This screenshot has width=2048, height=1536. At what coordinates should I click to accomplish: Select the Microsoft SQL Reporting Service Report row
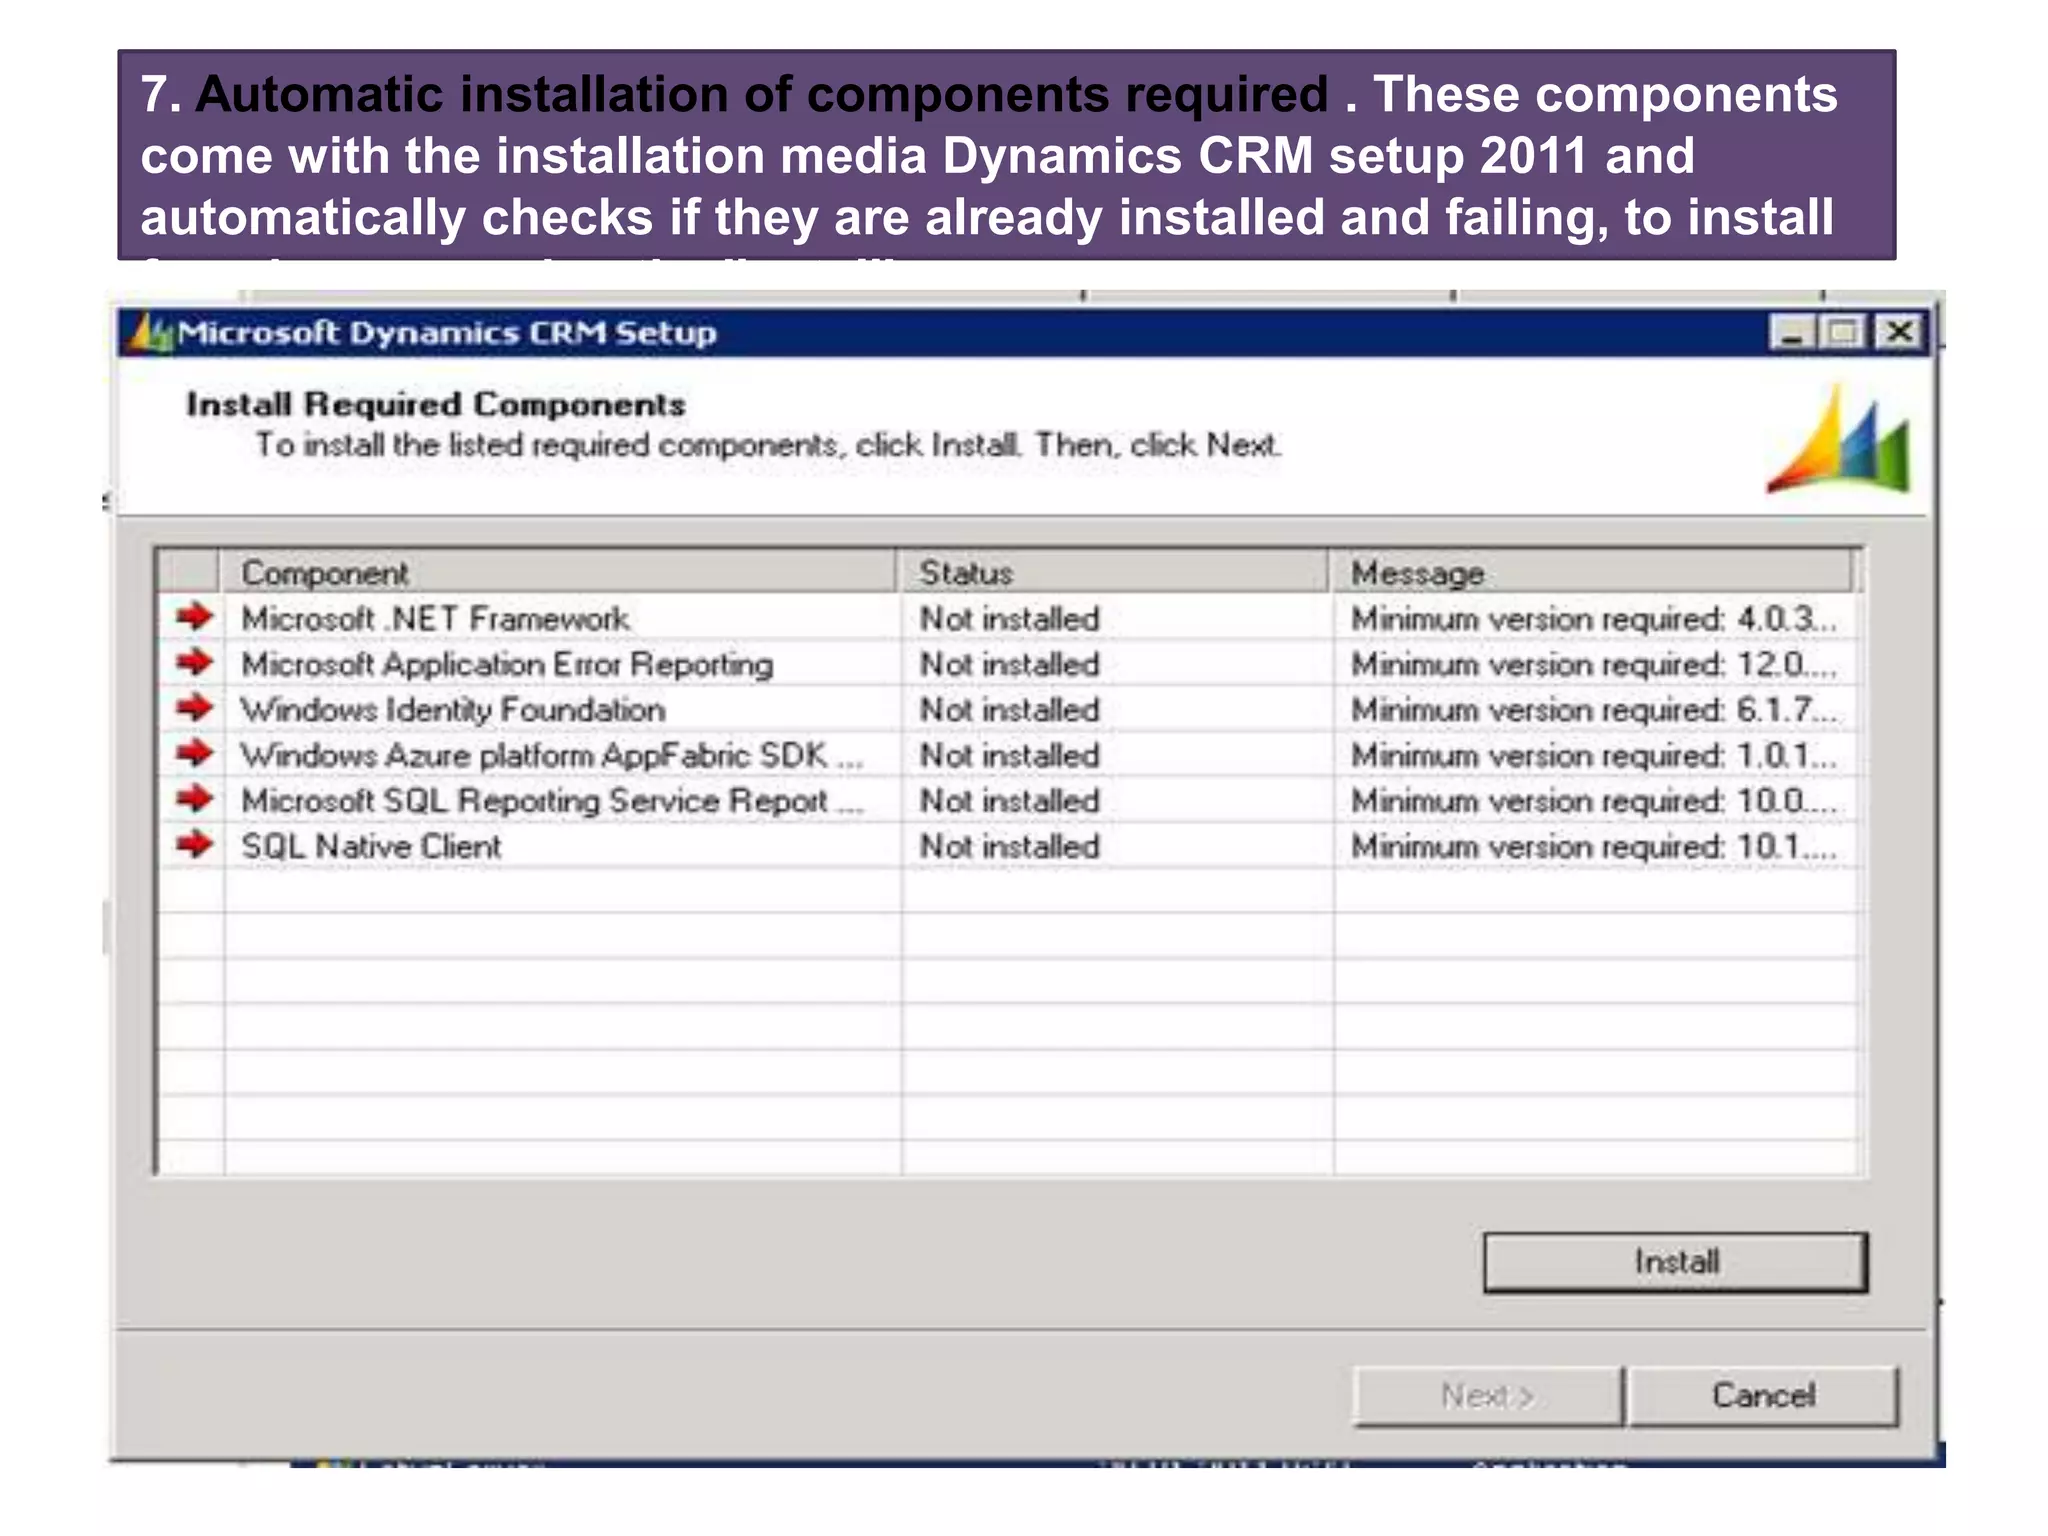pos(1009,800)
